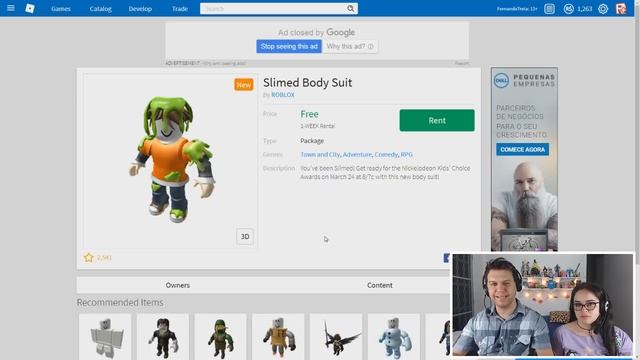
Task: Click the Free price text
Action: pyautogui.click(x=309, y=114)
